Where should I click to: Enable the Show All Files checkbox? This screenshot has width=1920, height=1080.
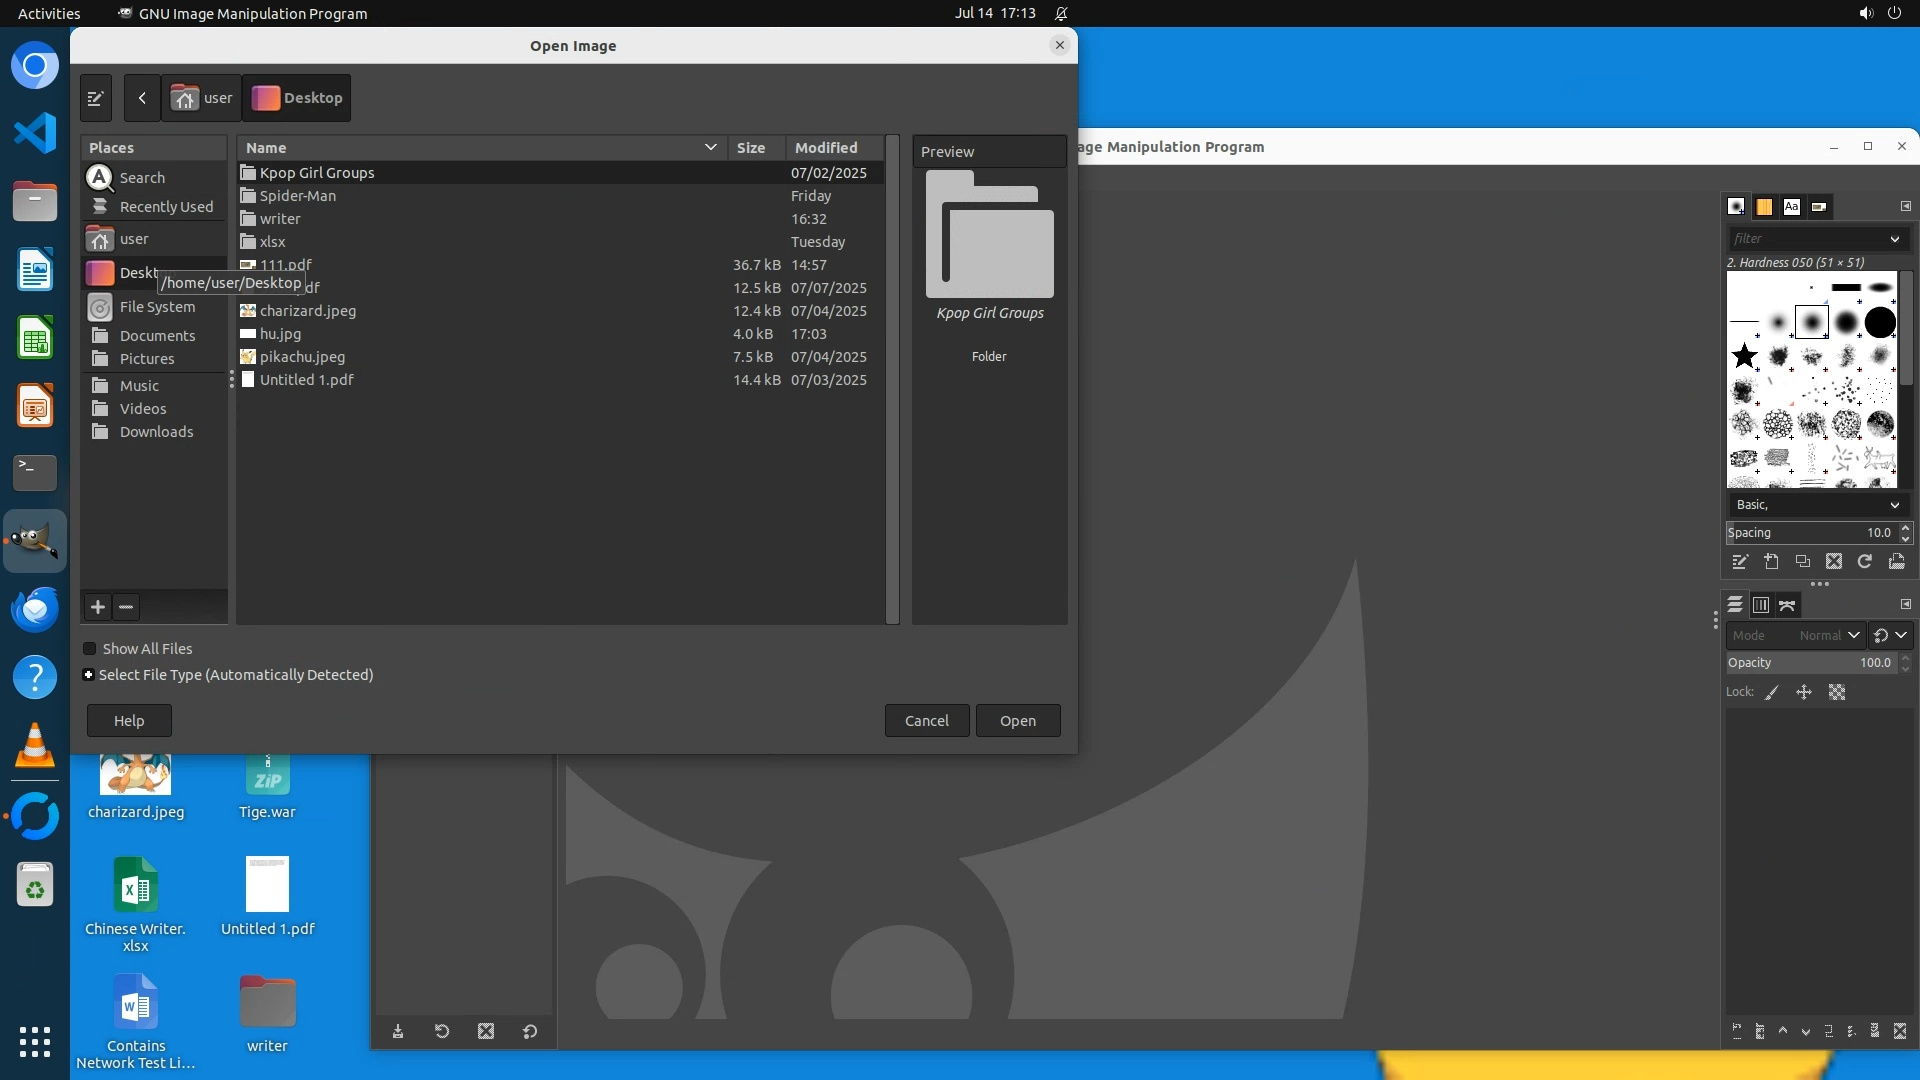(x=90, y=649)
